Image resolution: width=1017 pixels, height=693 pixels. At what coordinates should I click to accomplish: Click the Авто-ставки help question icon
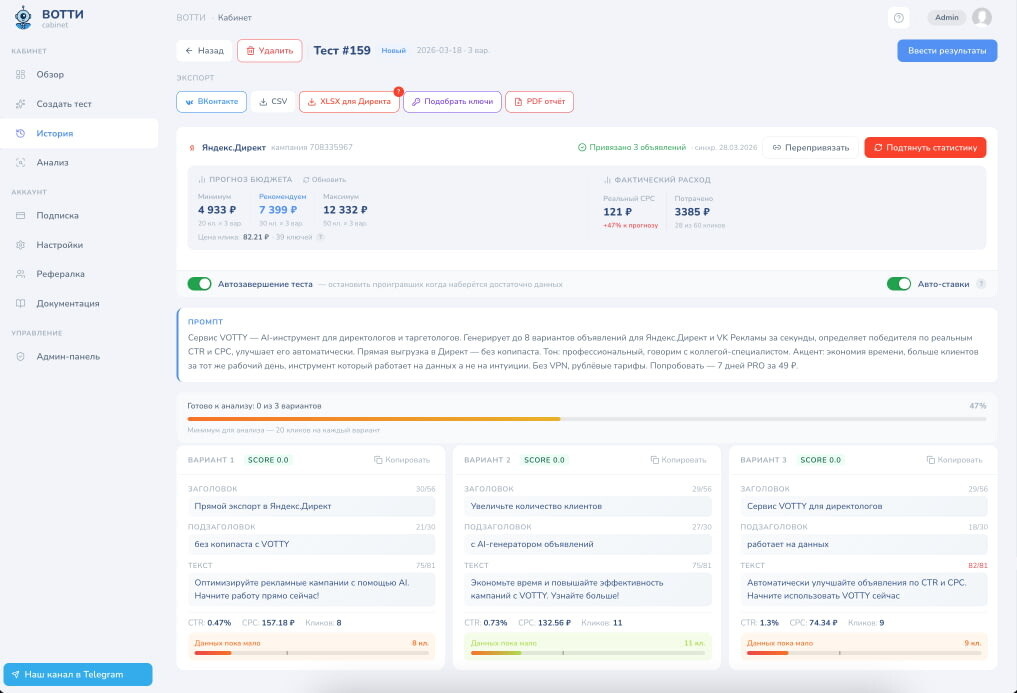coord(981,284)
